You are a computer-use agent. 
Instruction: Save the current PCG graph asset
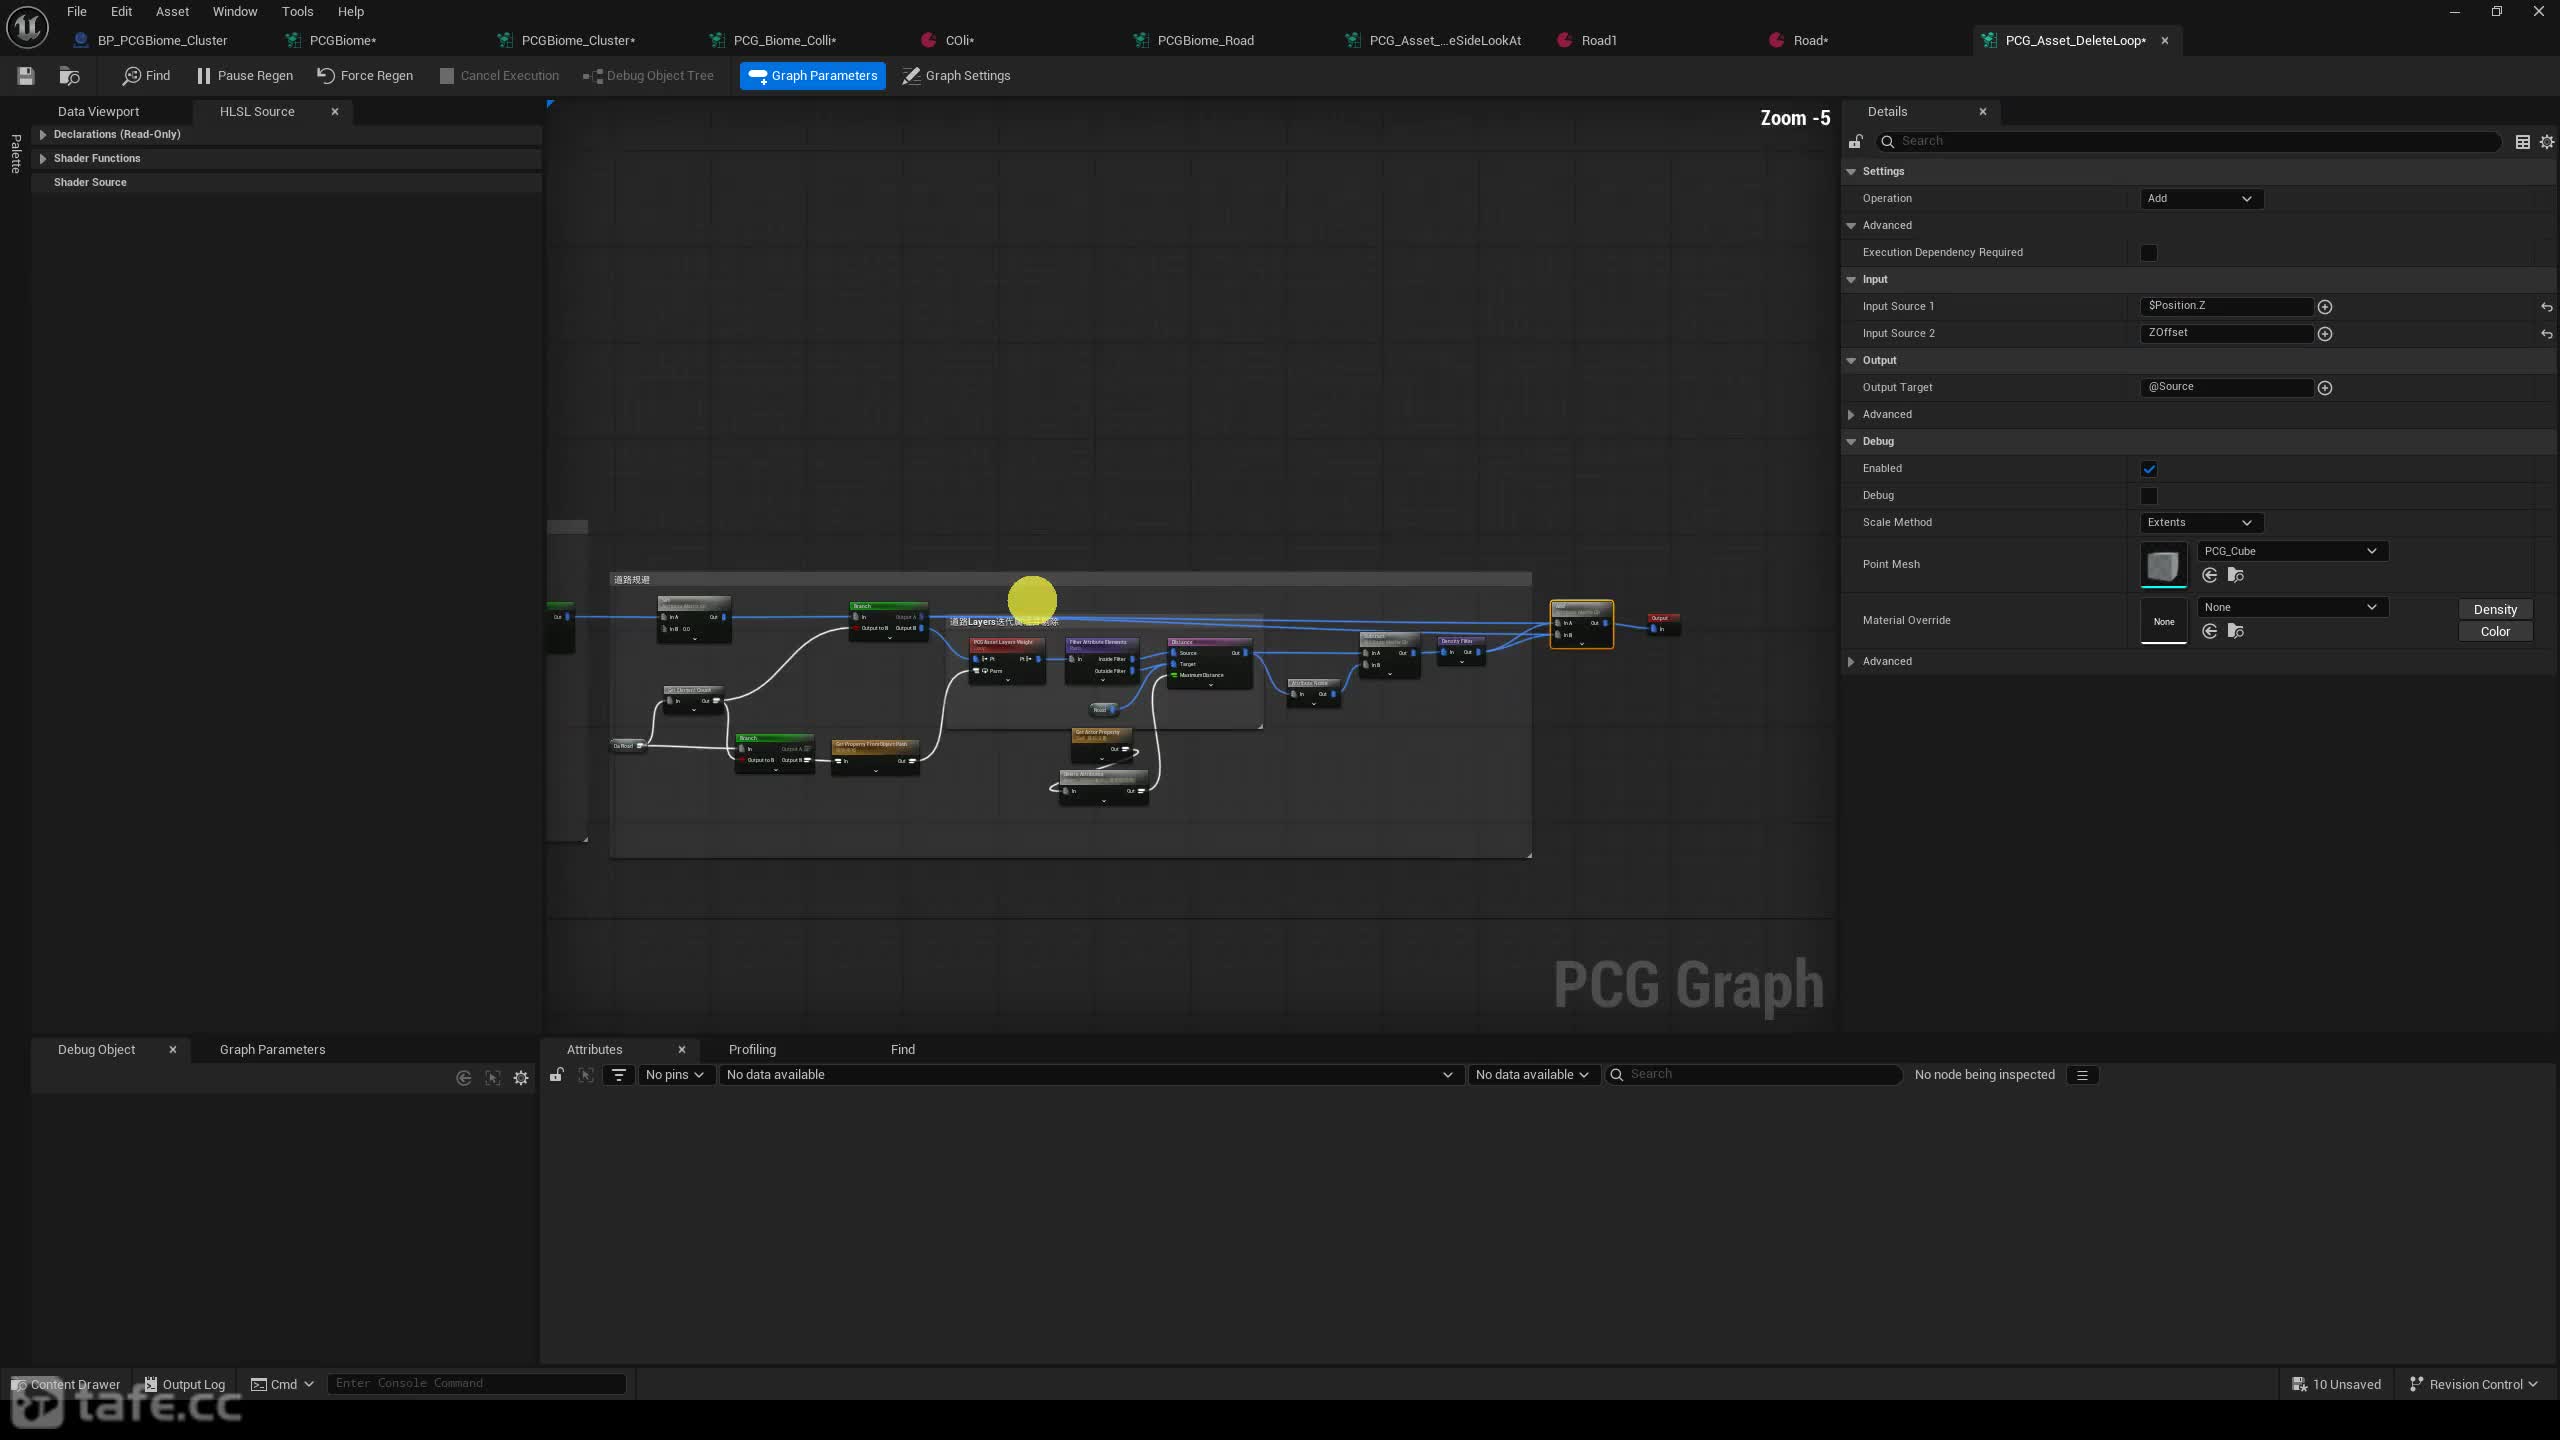click(26, 76)
